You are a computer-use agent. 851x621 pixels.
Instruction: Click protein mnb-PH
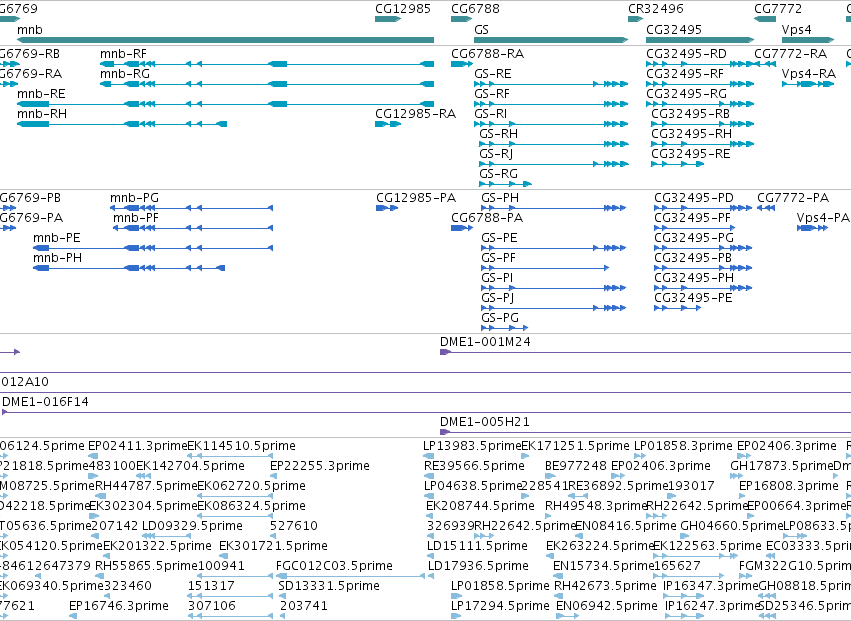[x=129, y=268]
